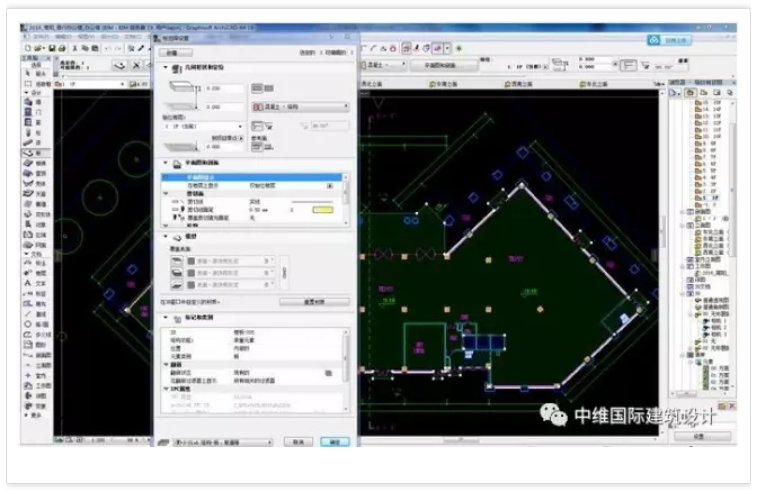The height and width of the screenshot is (490, 757).
Task: Click the Print icon in main toolbar
Action: click(62, 48)
